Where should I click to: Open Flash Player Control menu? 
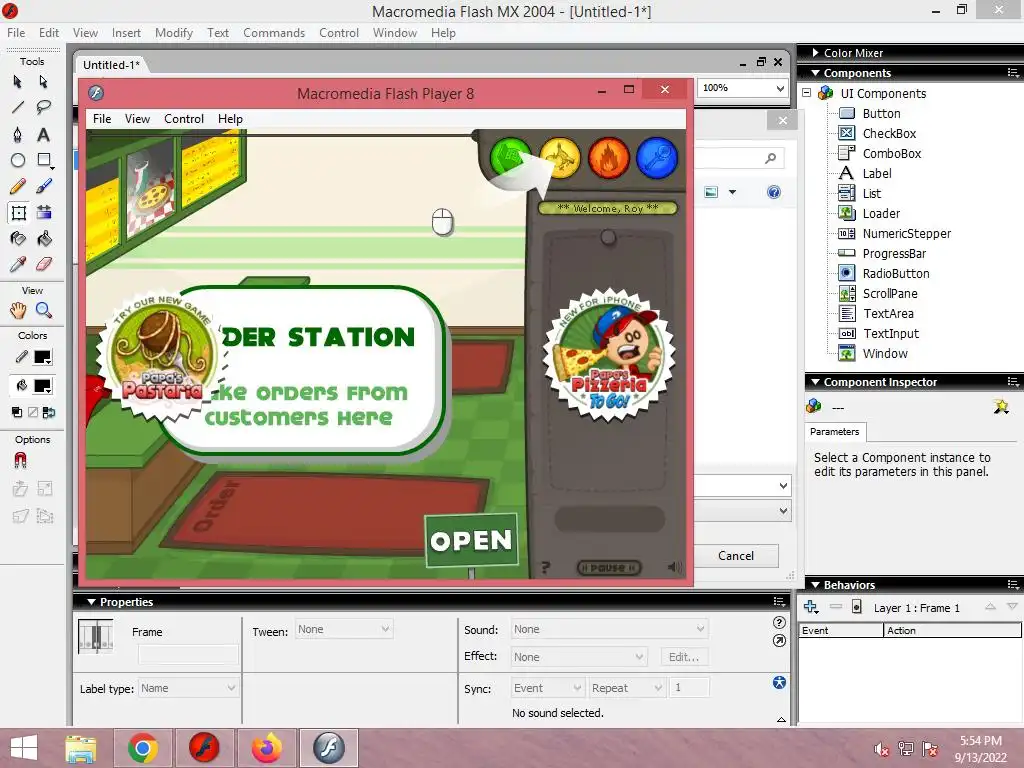coord(184,119)
